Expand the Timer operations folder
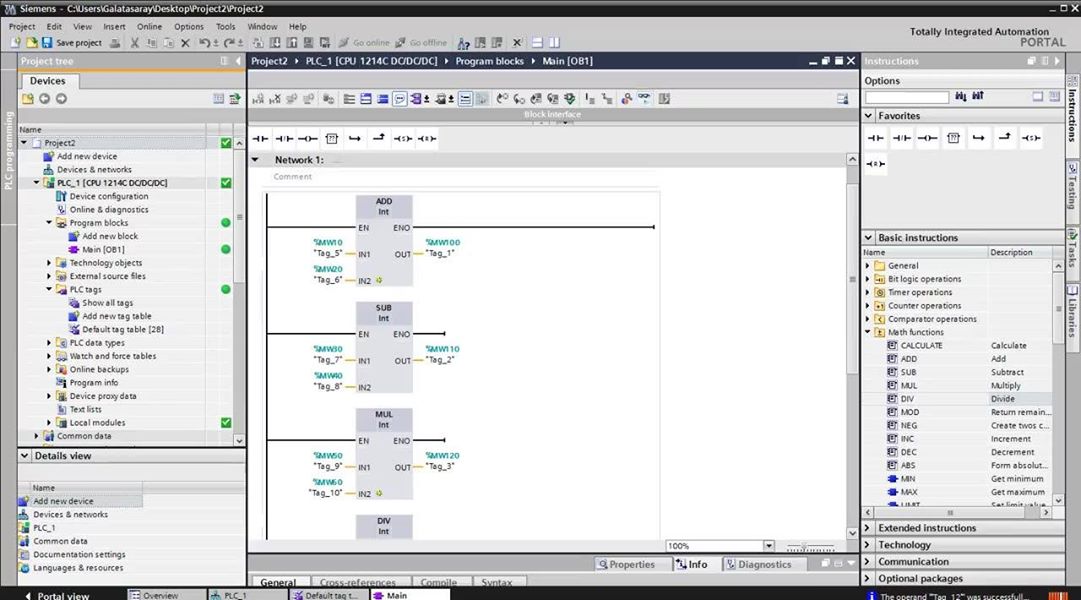Viewport: 1081px width, 600px height. coord(868,292)
